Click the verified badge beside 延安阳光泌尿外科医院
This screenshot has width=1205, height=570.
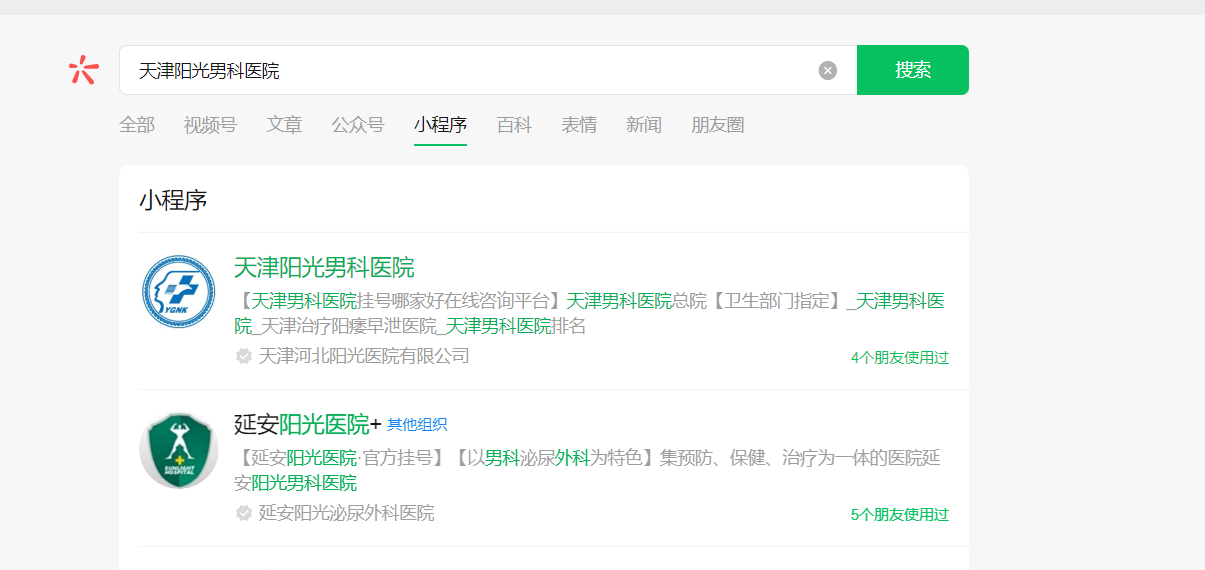(243, 513)
